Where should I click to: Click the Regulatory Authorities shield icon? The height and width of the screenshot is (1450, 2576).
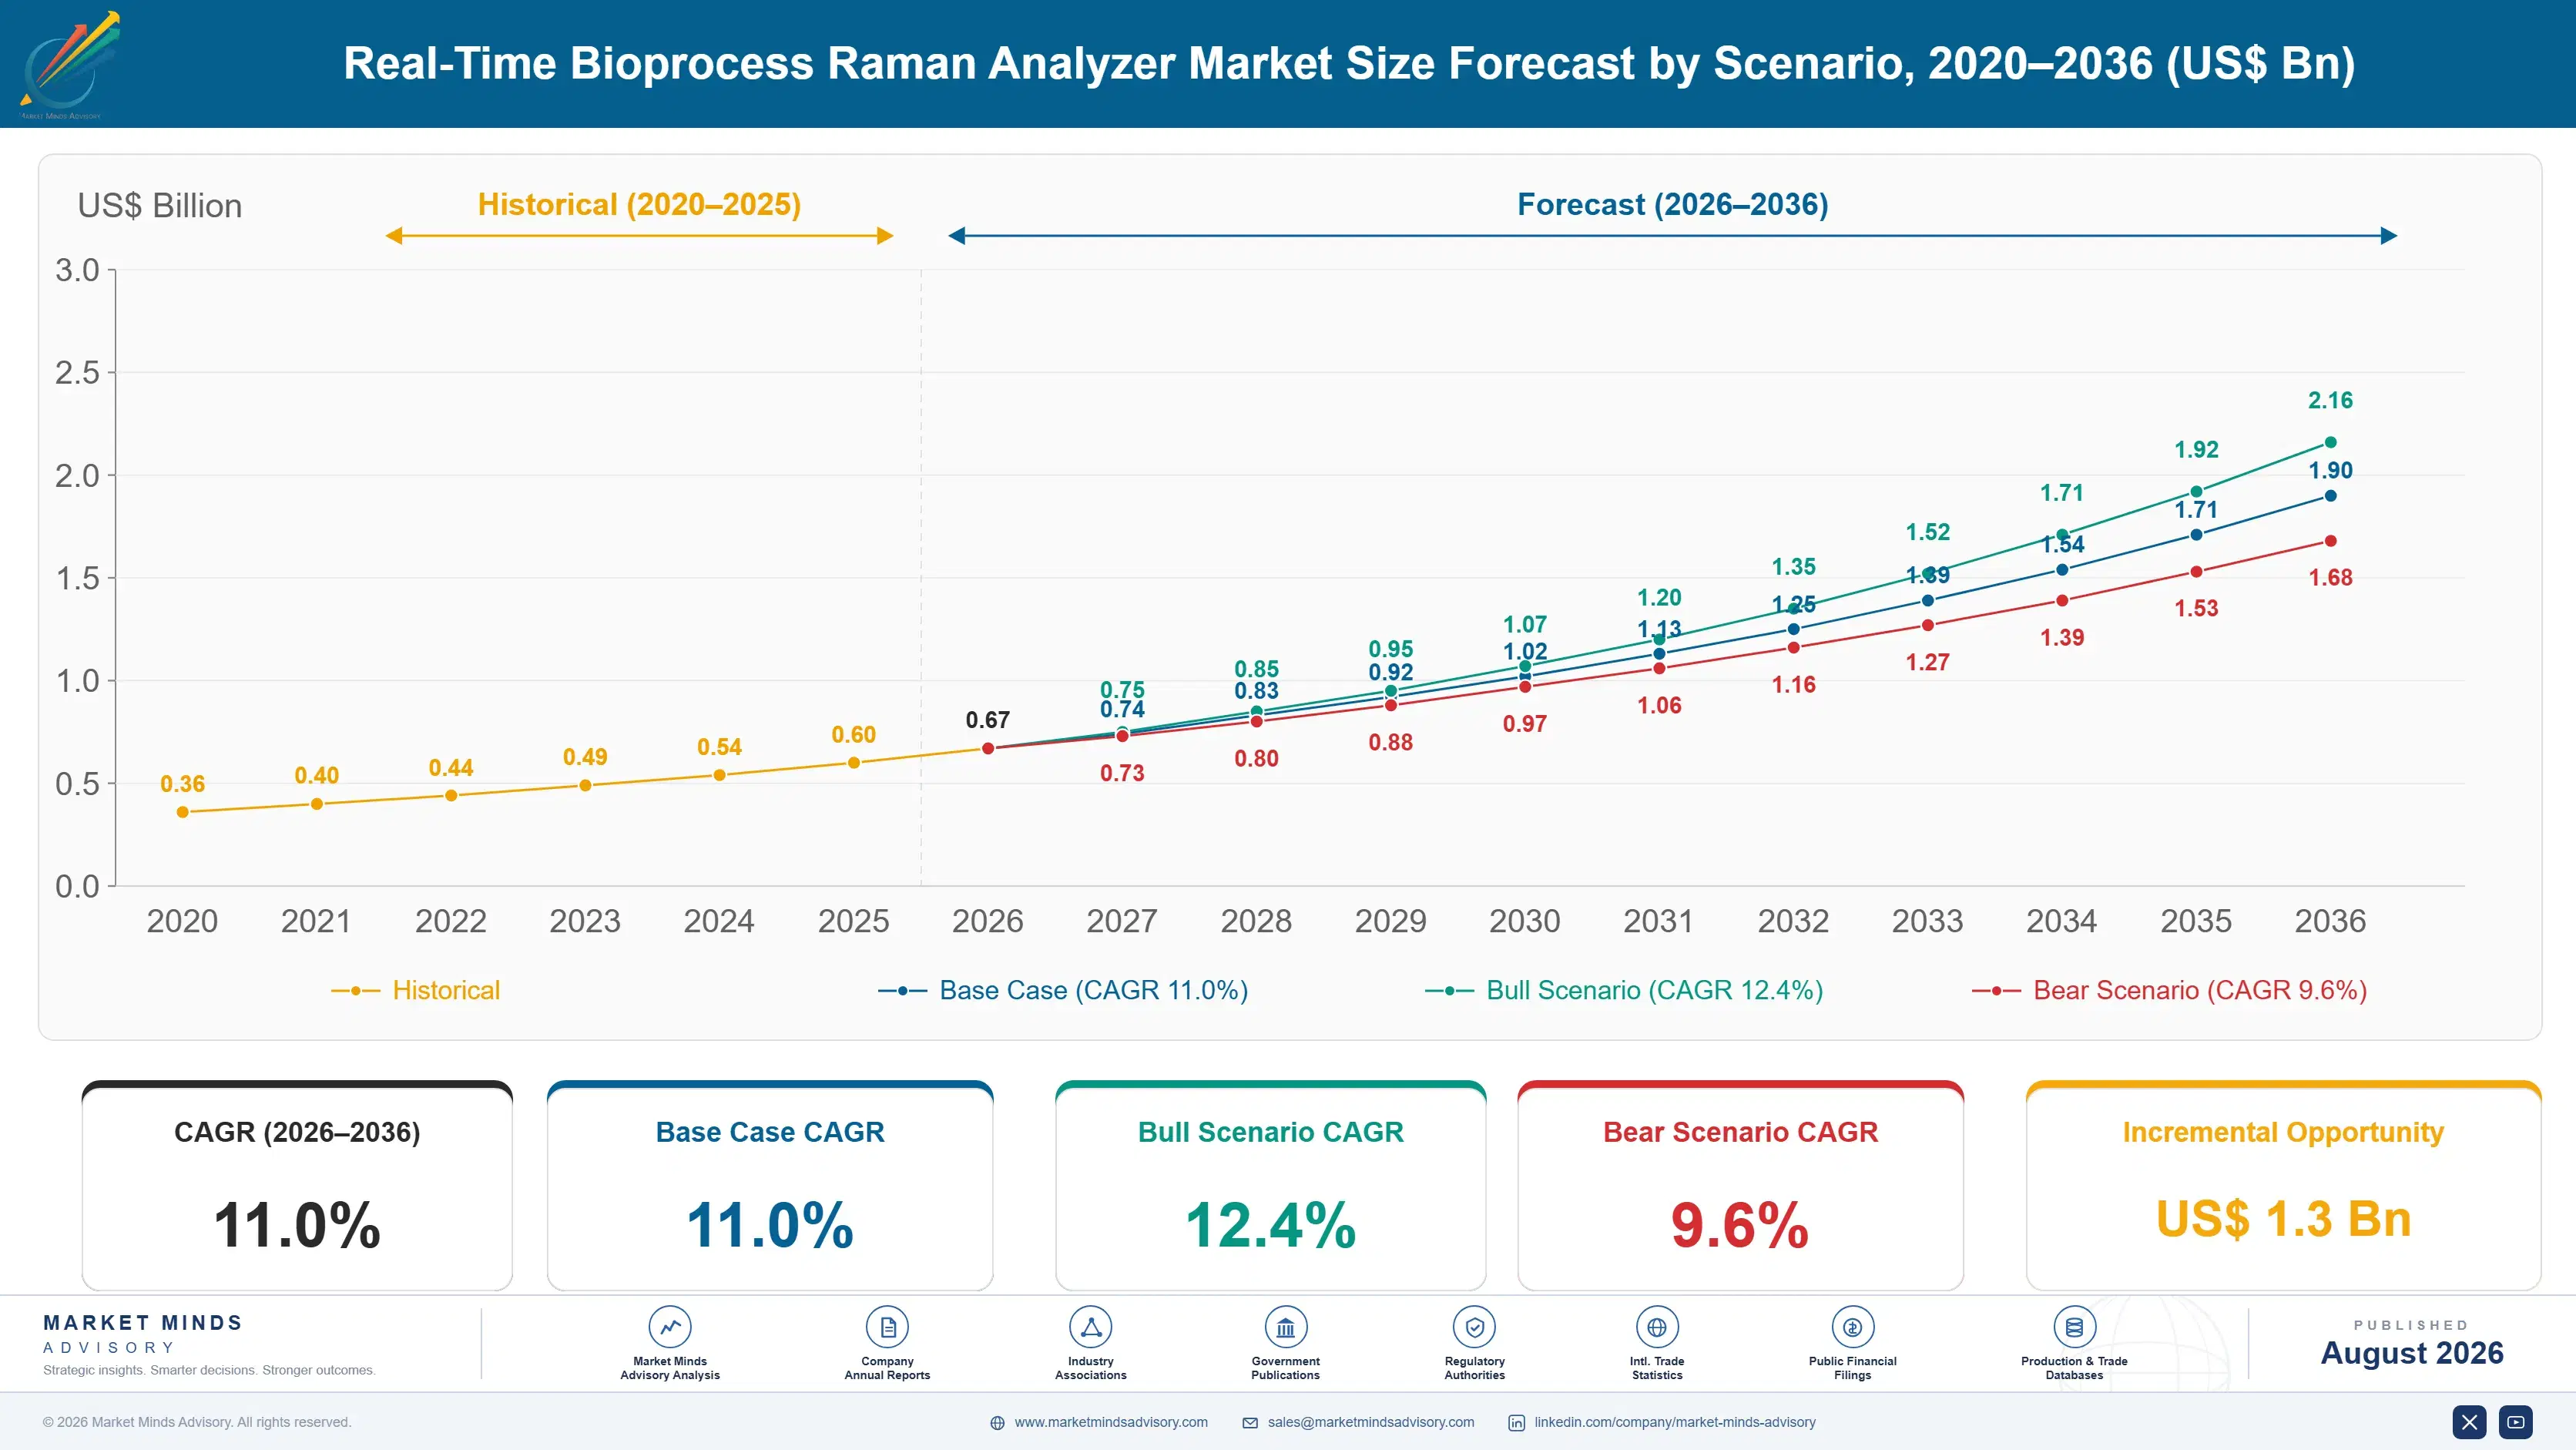(1475, 1327)
